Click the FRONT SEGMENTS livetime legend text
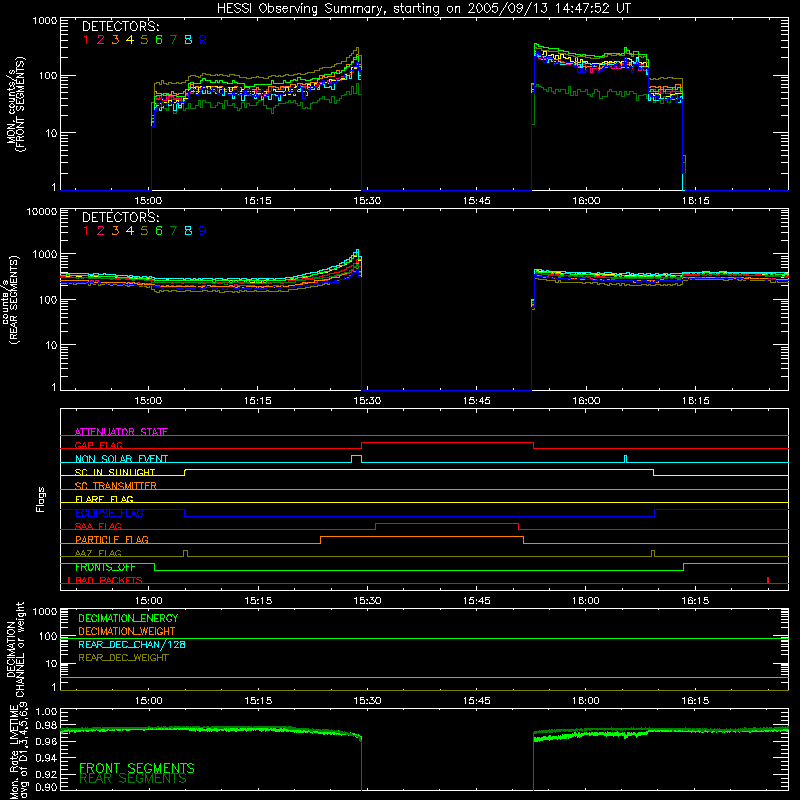This screenshot has width=800, height=800. [x=137, y=768]
